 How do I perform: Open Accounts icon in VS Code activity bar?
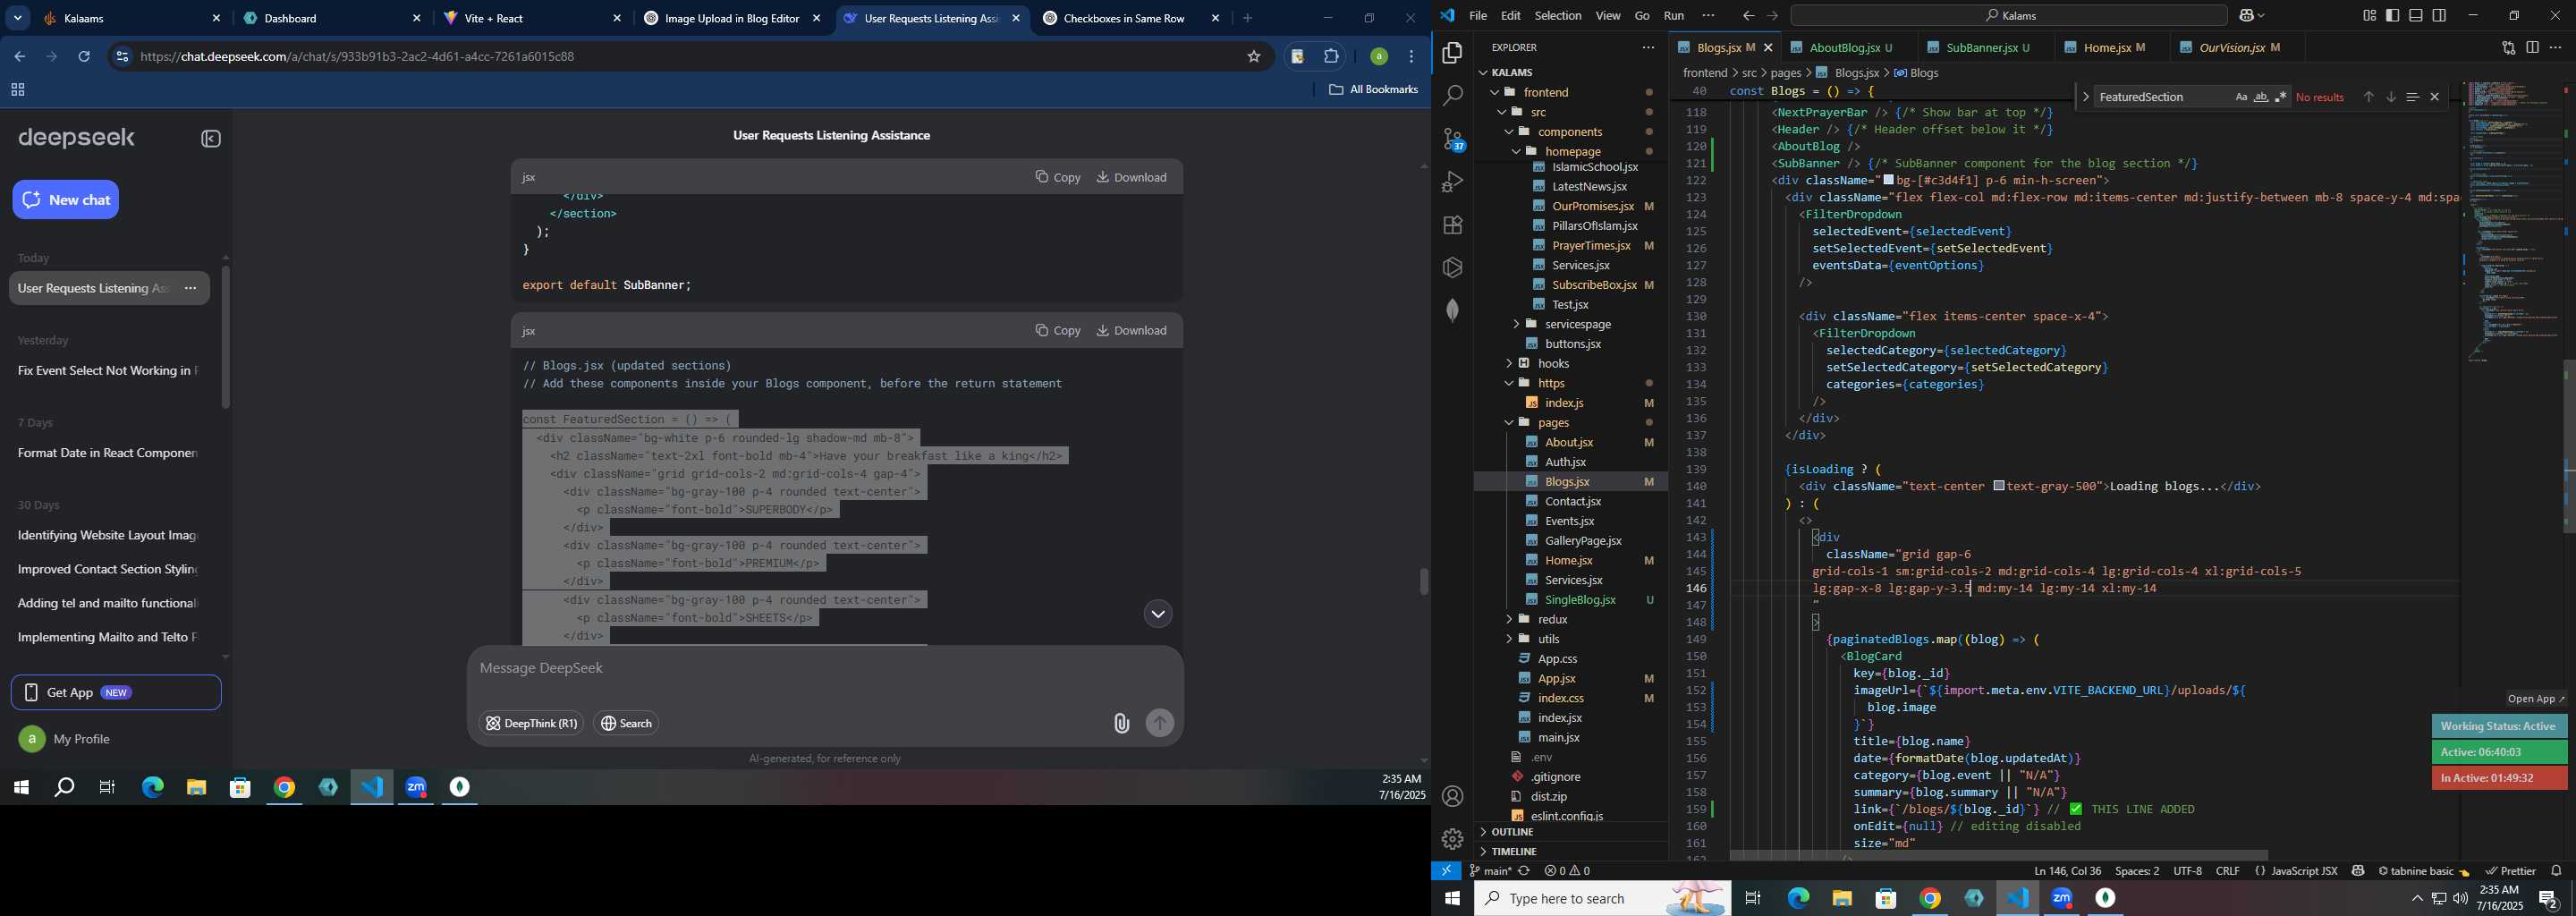pos(1452,796)
